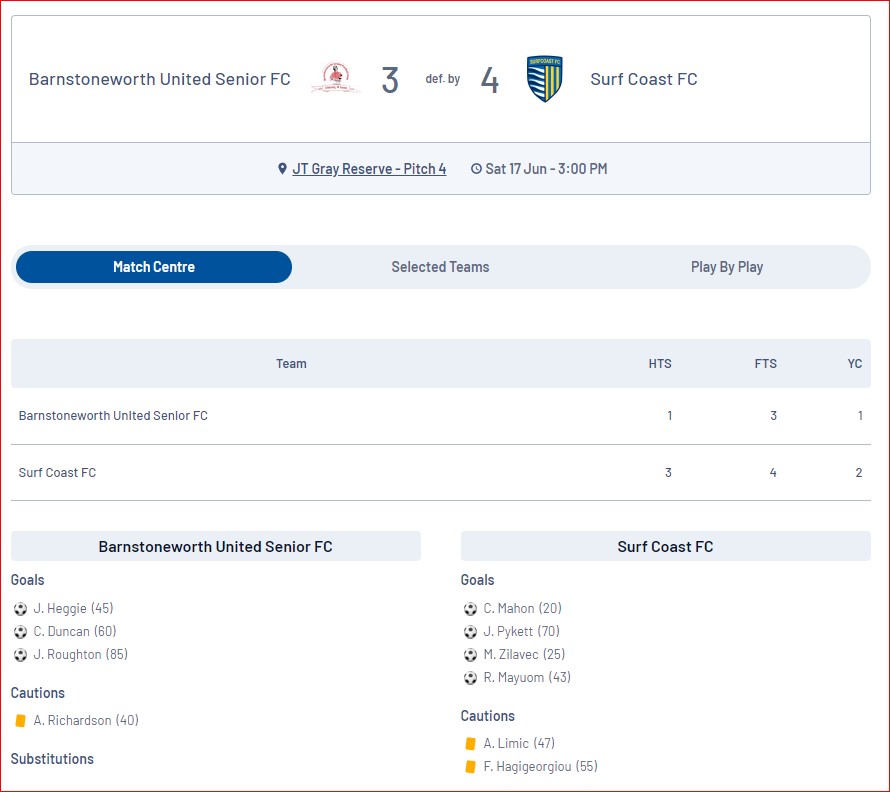
Task: Click the Surf Coast FC header team name
Action: 644,79
